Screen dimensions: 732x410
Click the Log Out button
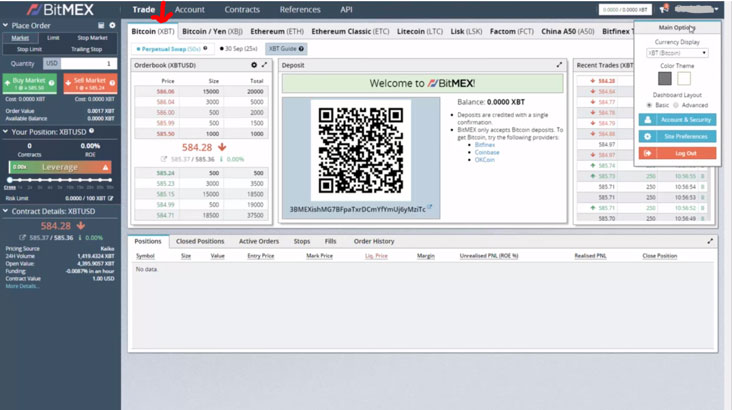[677, 153]
